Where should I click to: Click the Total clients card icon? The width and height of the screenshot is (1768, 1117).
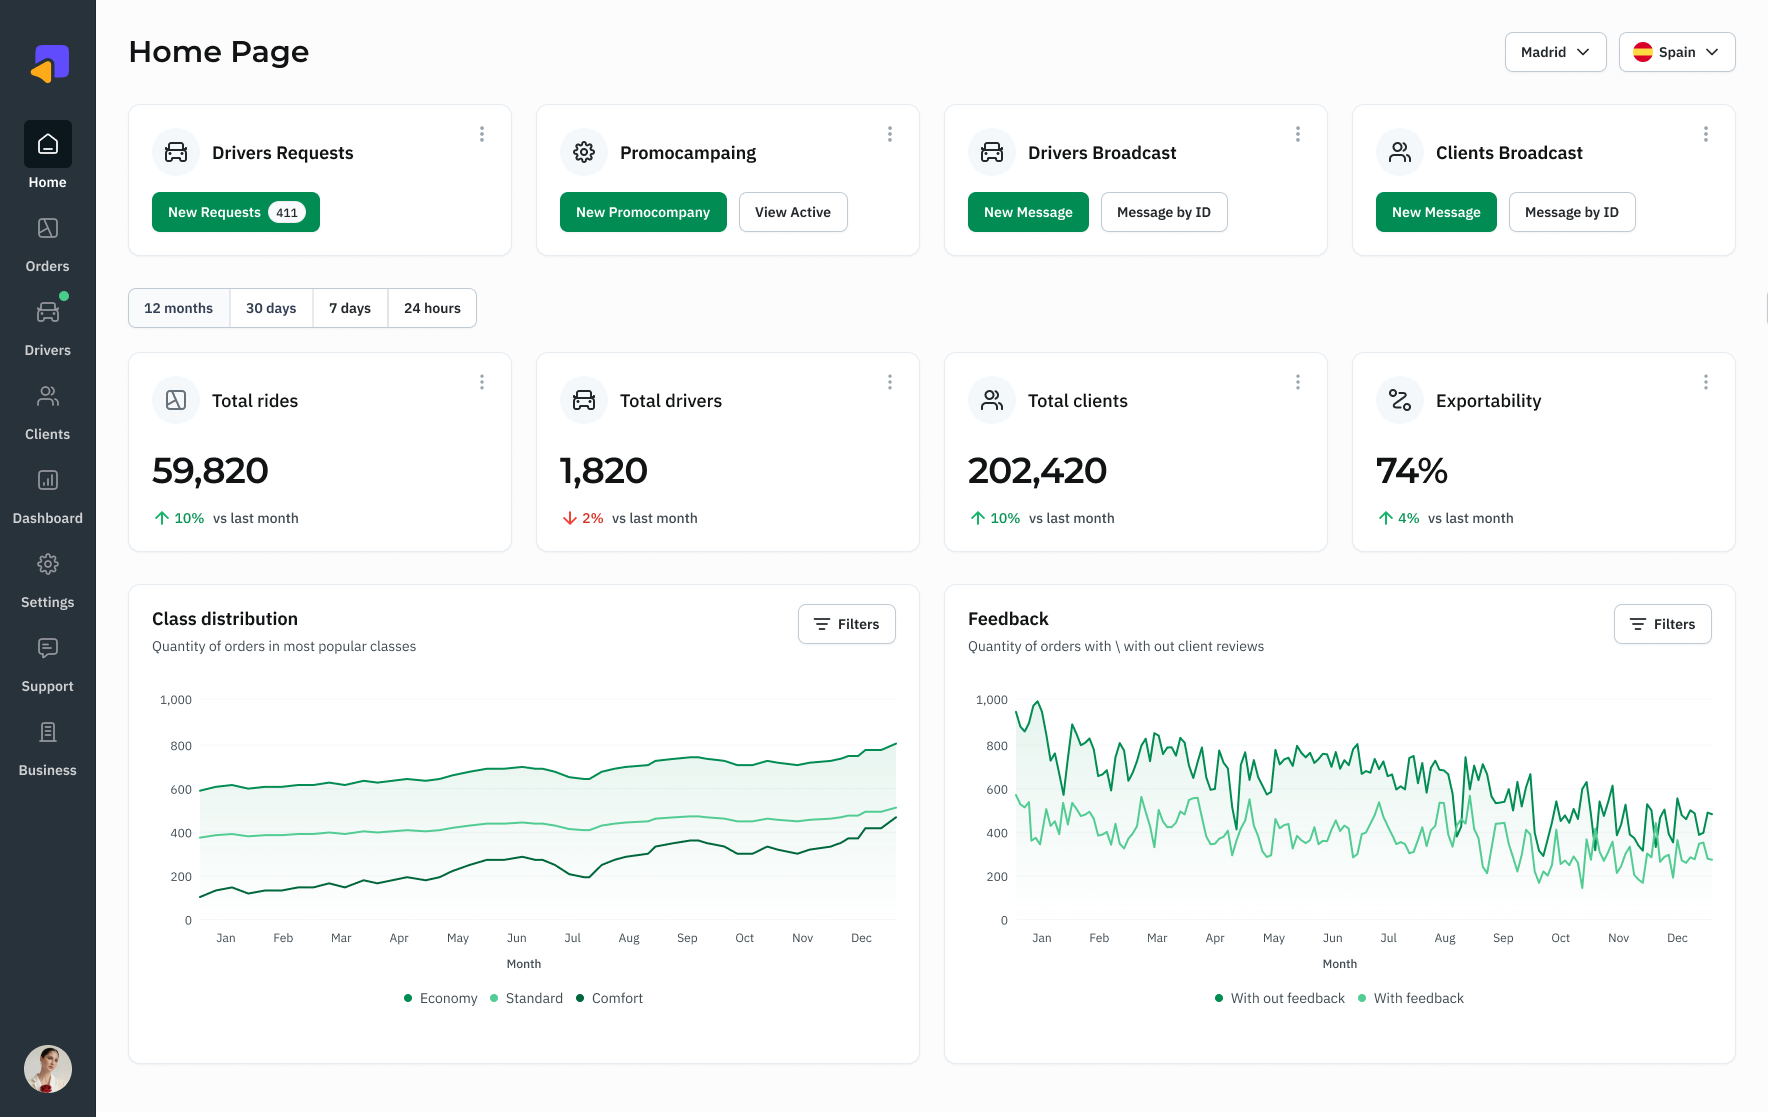point(992,400)
